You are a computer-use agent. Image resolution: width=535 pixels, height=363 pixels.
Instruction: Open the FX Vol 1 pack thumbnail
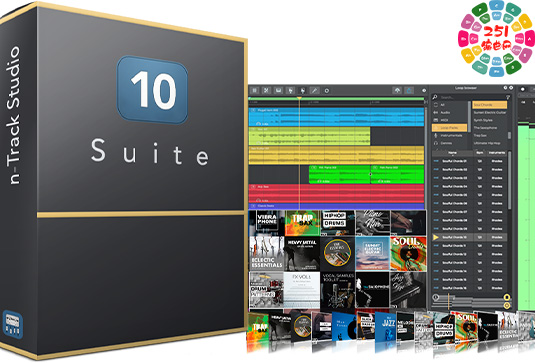[x=302, y=290]
